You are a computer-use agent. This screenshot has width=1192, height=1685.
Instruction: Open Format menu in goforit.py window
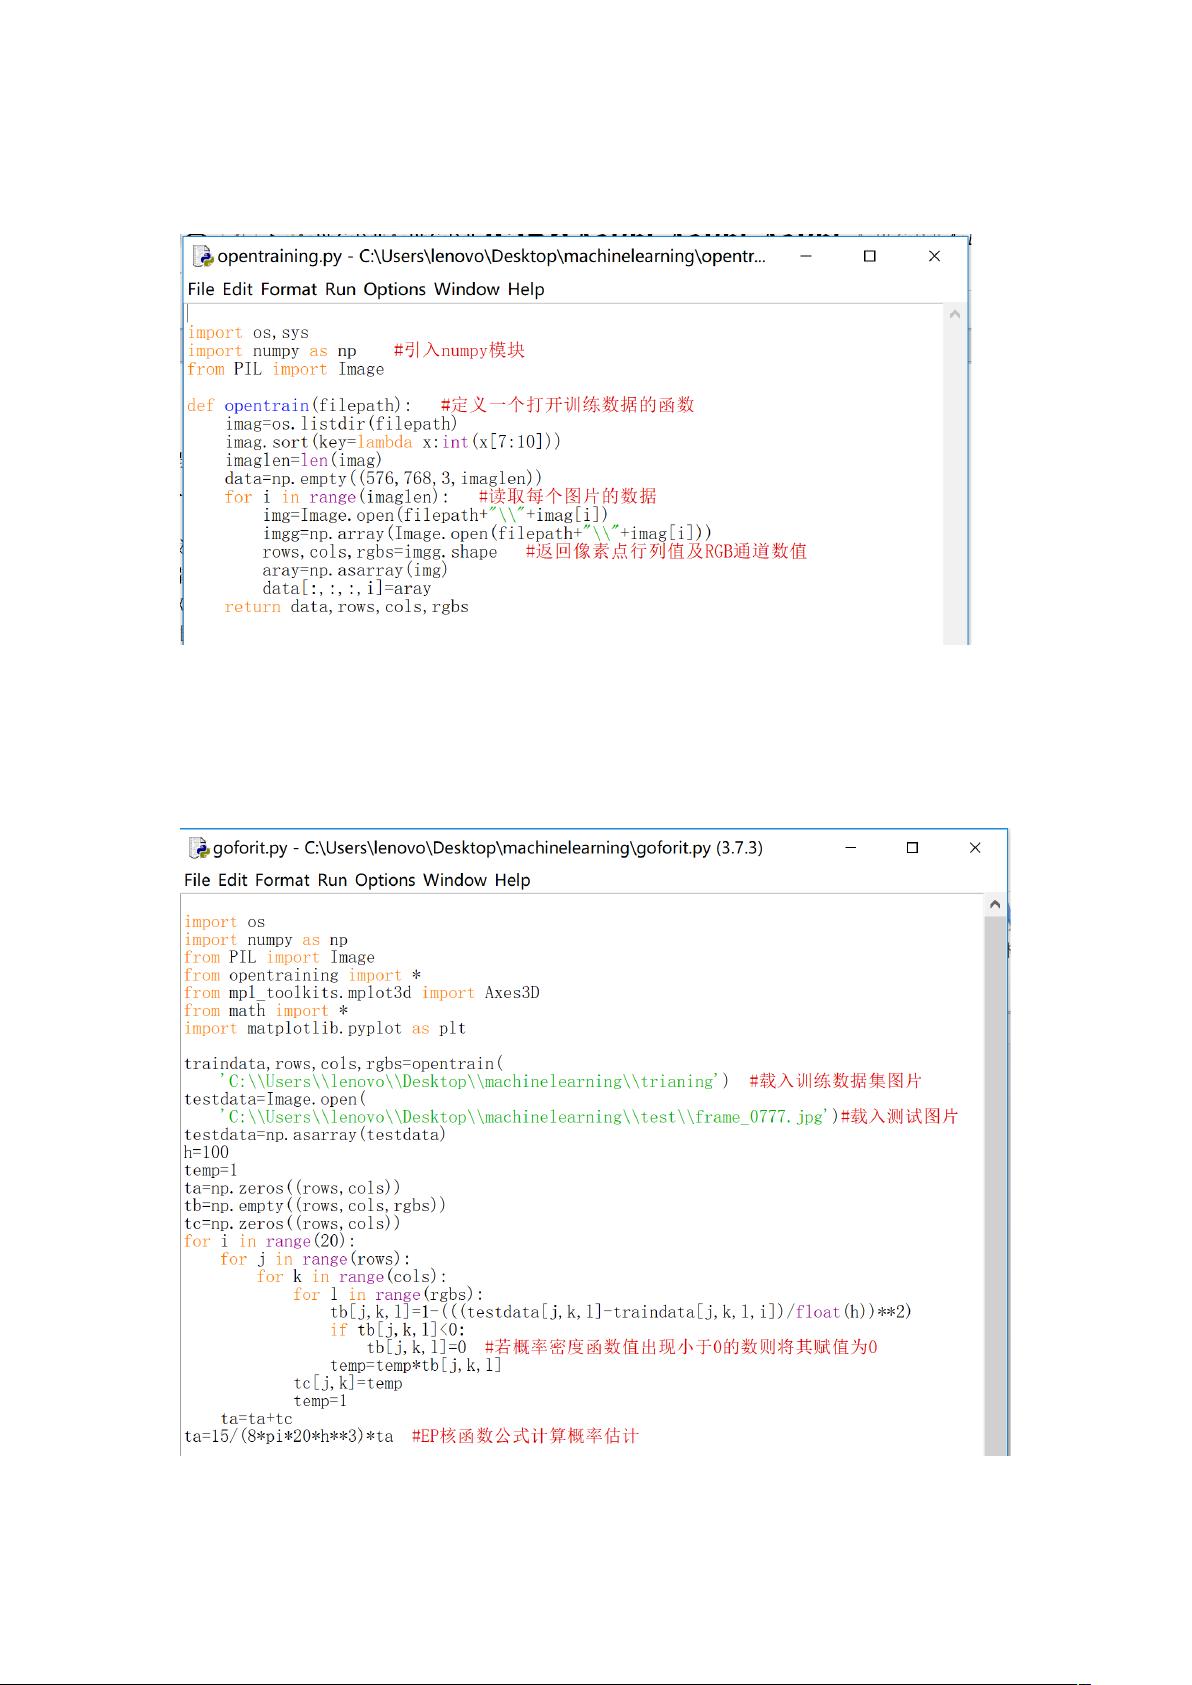(x=283, y=880)
